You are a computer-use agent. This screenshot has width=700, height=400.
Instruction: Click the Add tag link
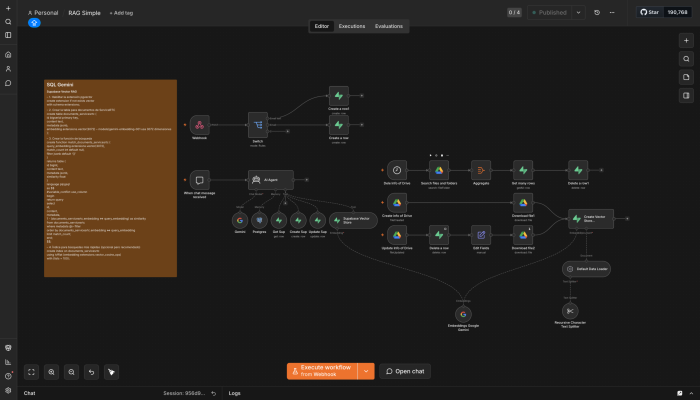(x=121, y=13)
